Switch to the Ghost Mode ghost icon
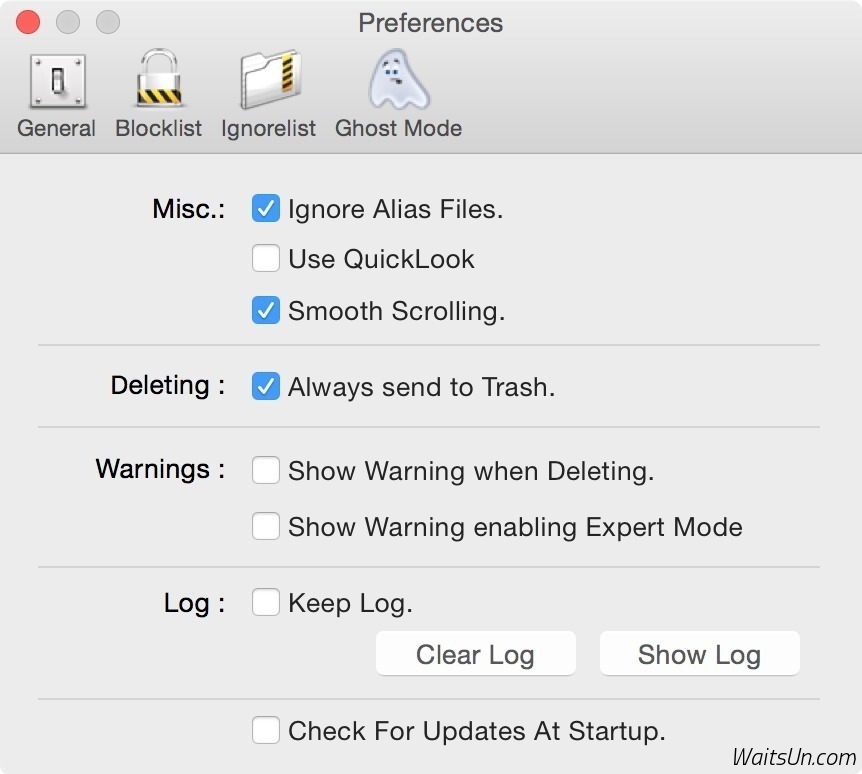 point(398,82)
